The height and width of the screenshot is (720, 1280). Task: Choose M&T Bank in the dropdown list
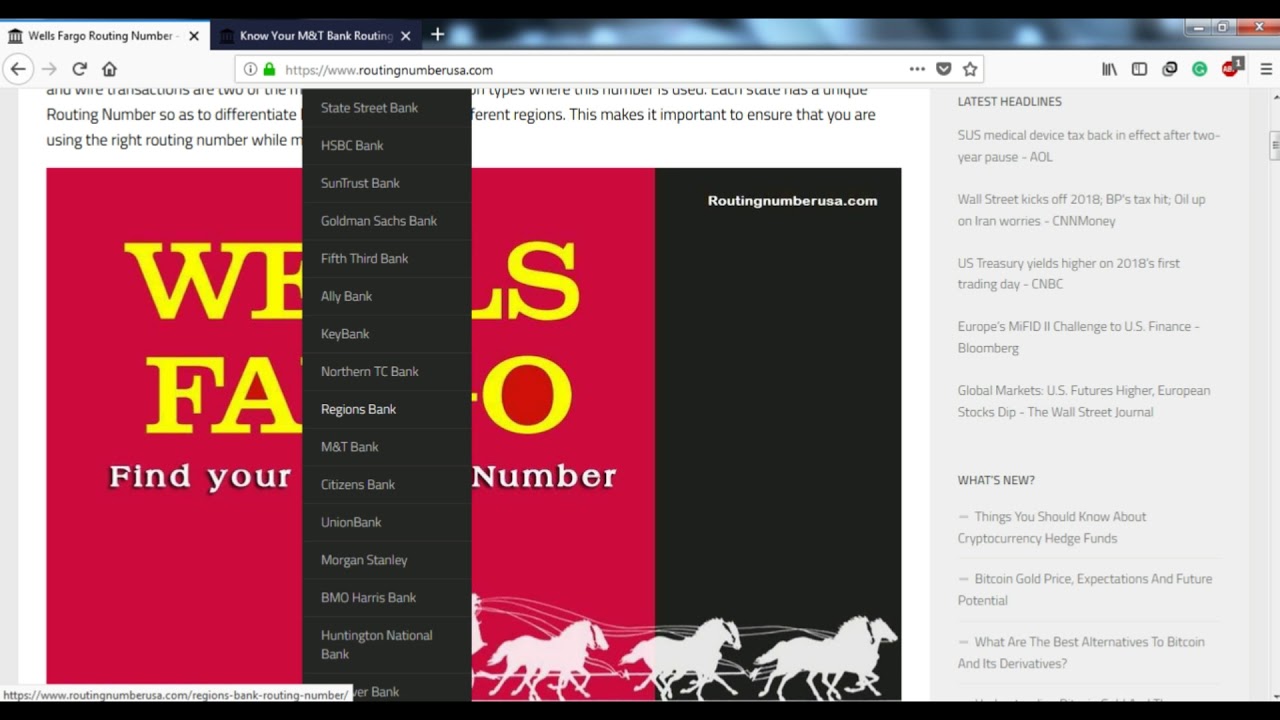[386, 447]
